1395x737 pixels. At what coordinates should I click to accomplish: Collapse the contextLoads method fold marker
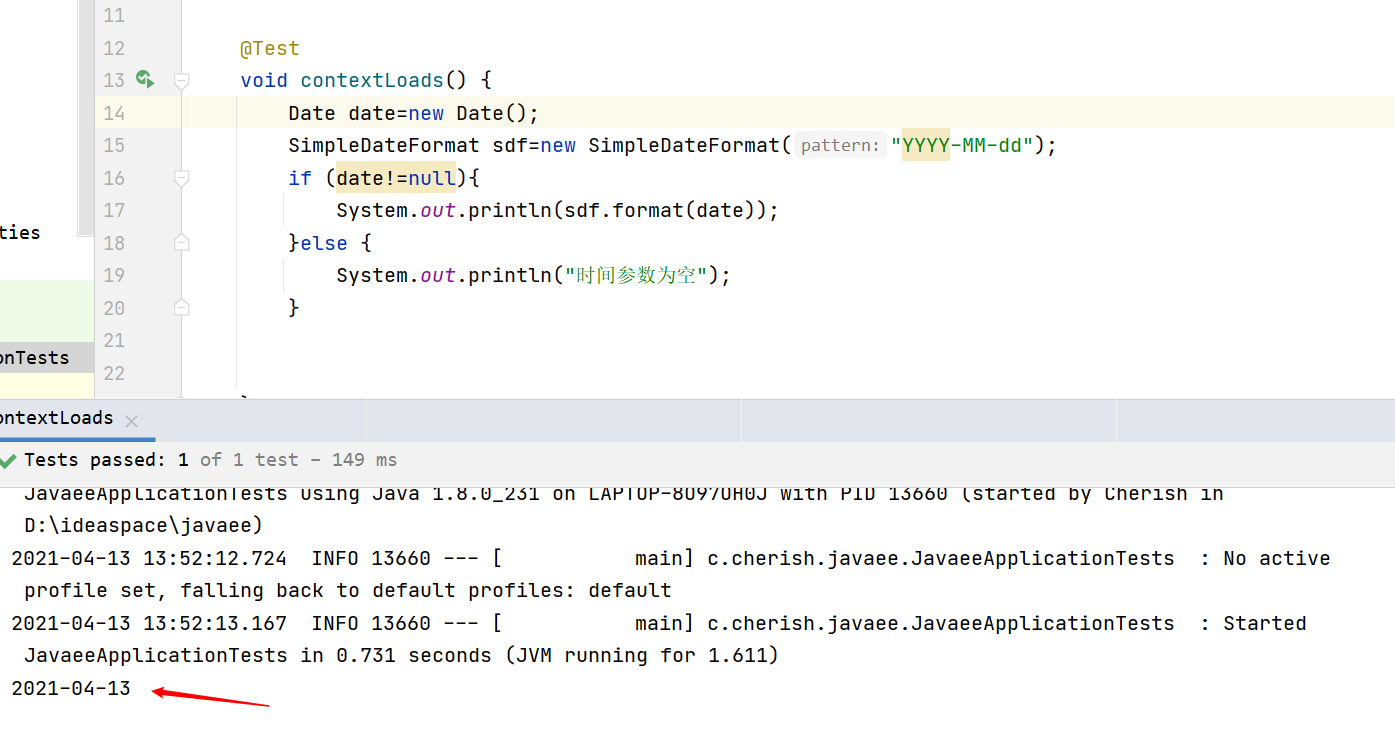(181, 80)
